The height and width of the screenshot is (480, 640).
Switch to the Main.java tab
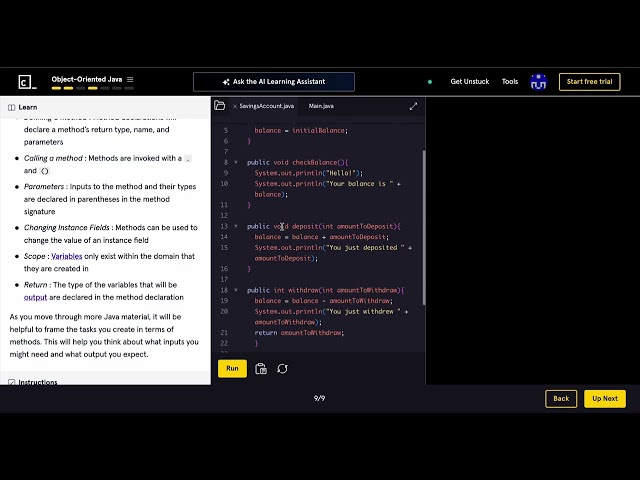point(321,106)
